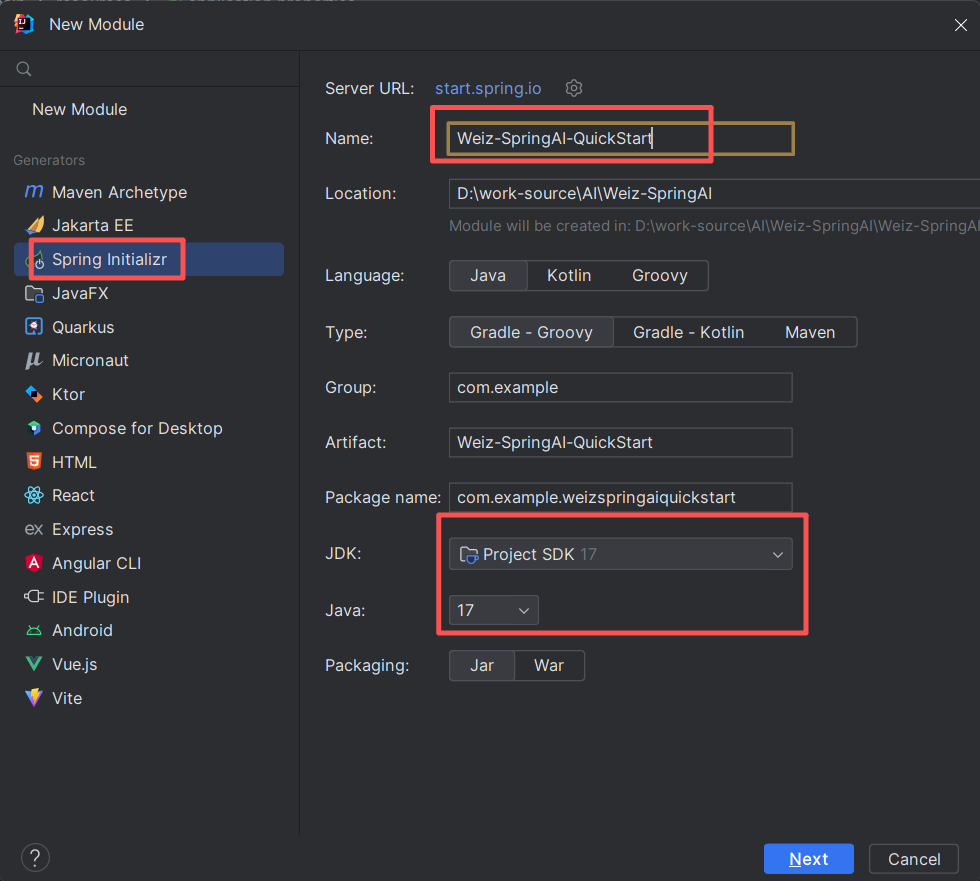The width and height of the screenshot is (980, 881).
Task: Close the New Module dialog
Action: tap(961, 25)
